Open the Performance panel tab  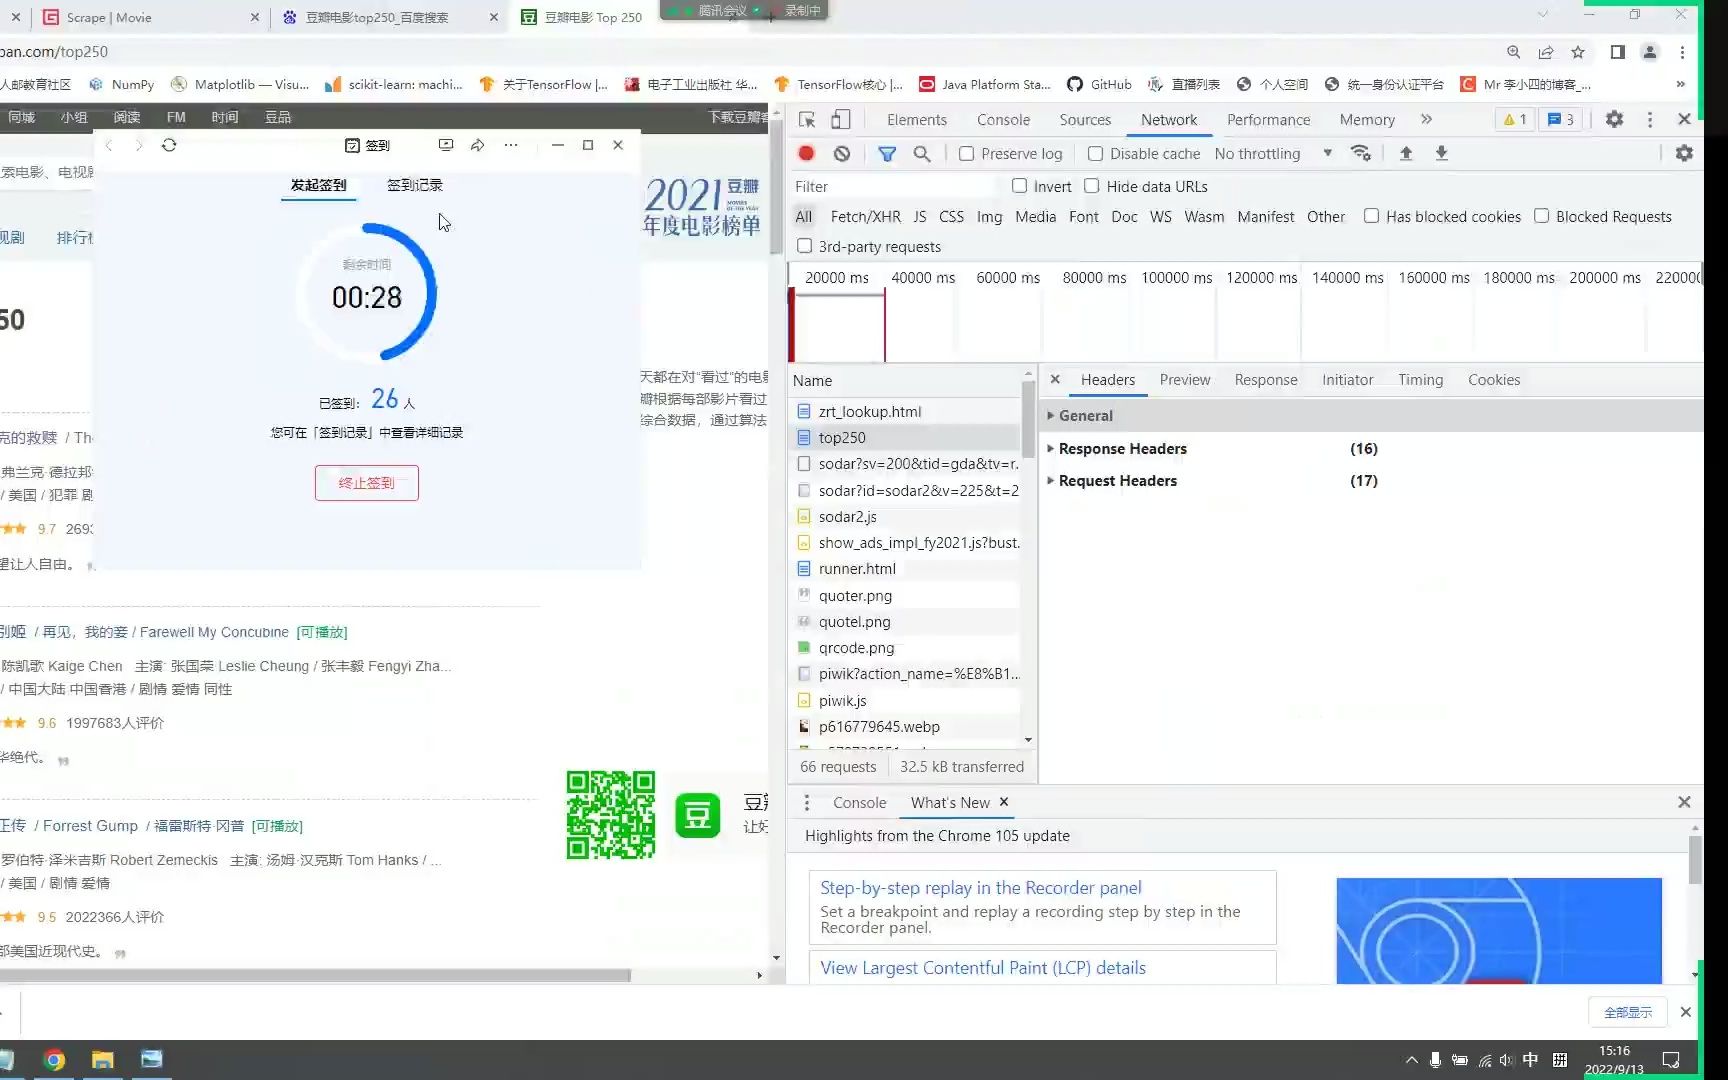click(1268, 120)
